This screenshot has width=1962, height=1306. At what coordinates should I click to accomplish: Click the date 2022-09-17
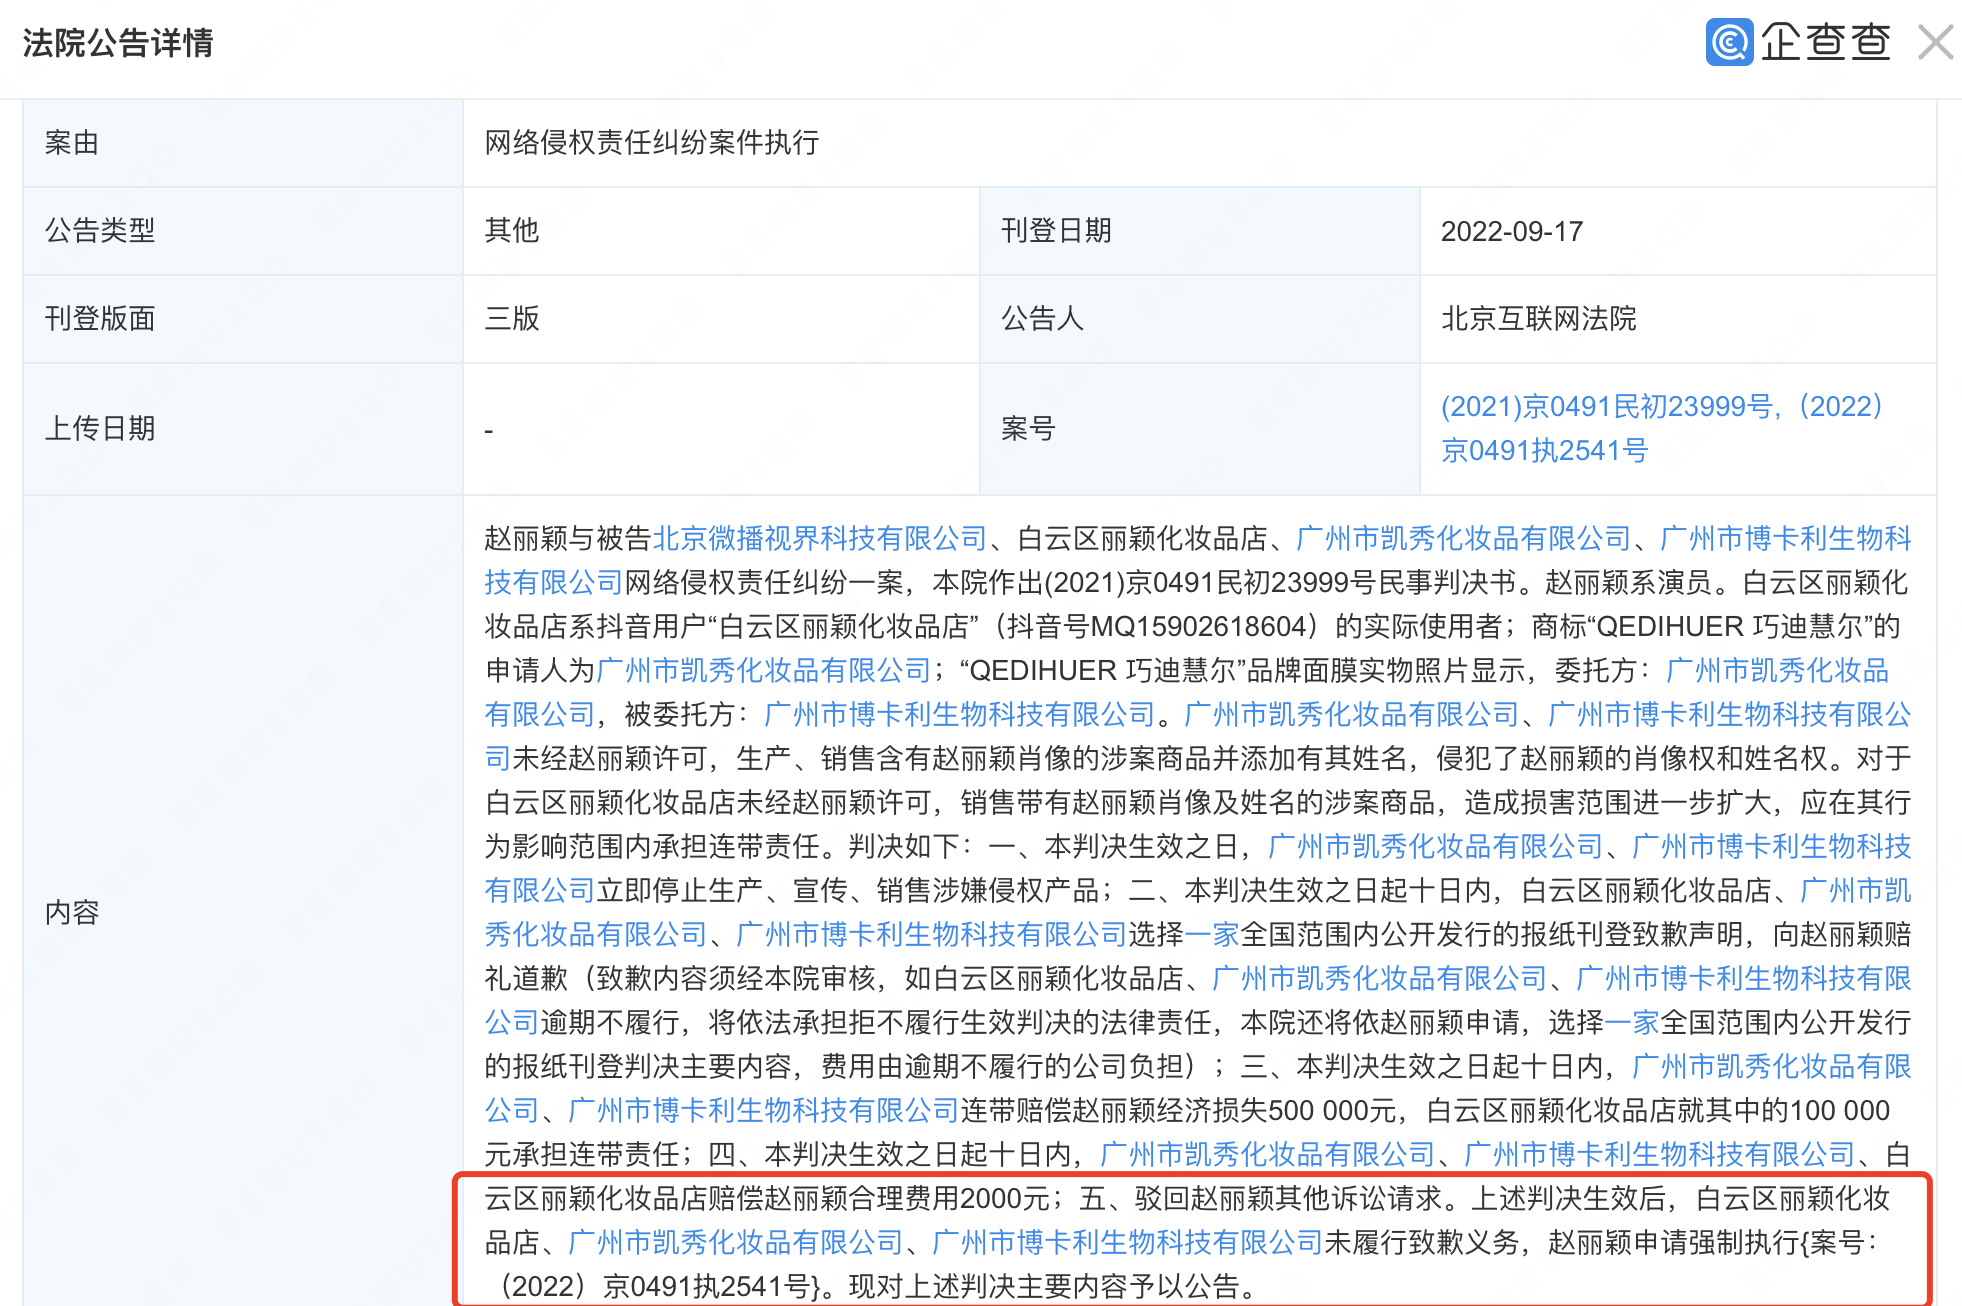tap(1512, 231)
